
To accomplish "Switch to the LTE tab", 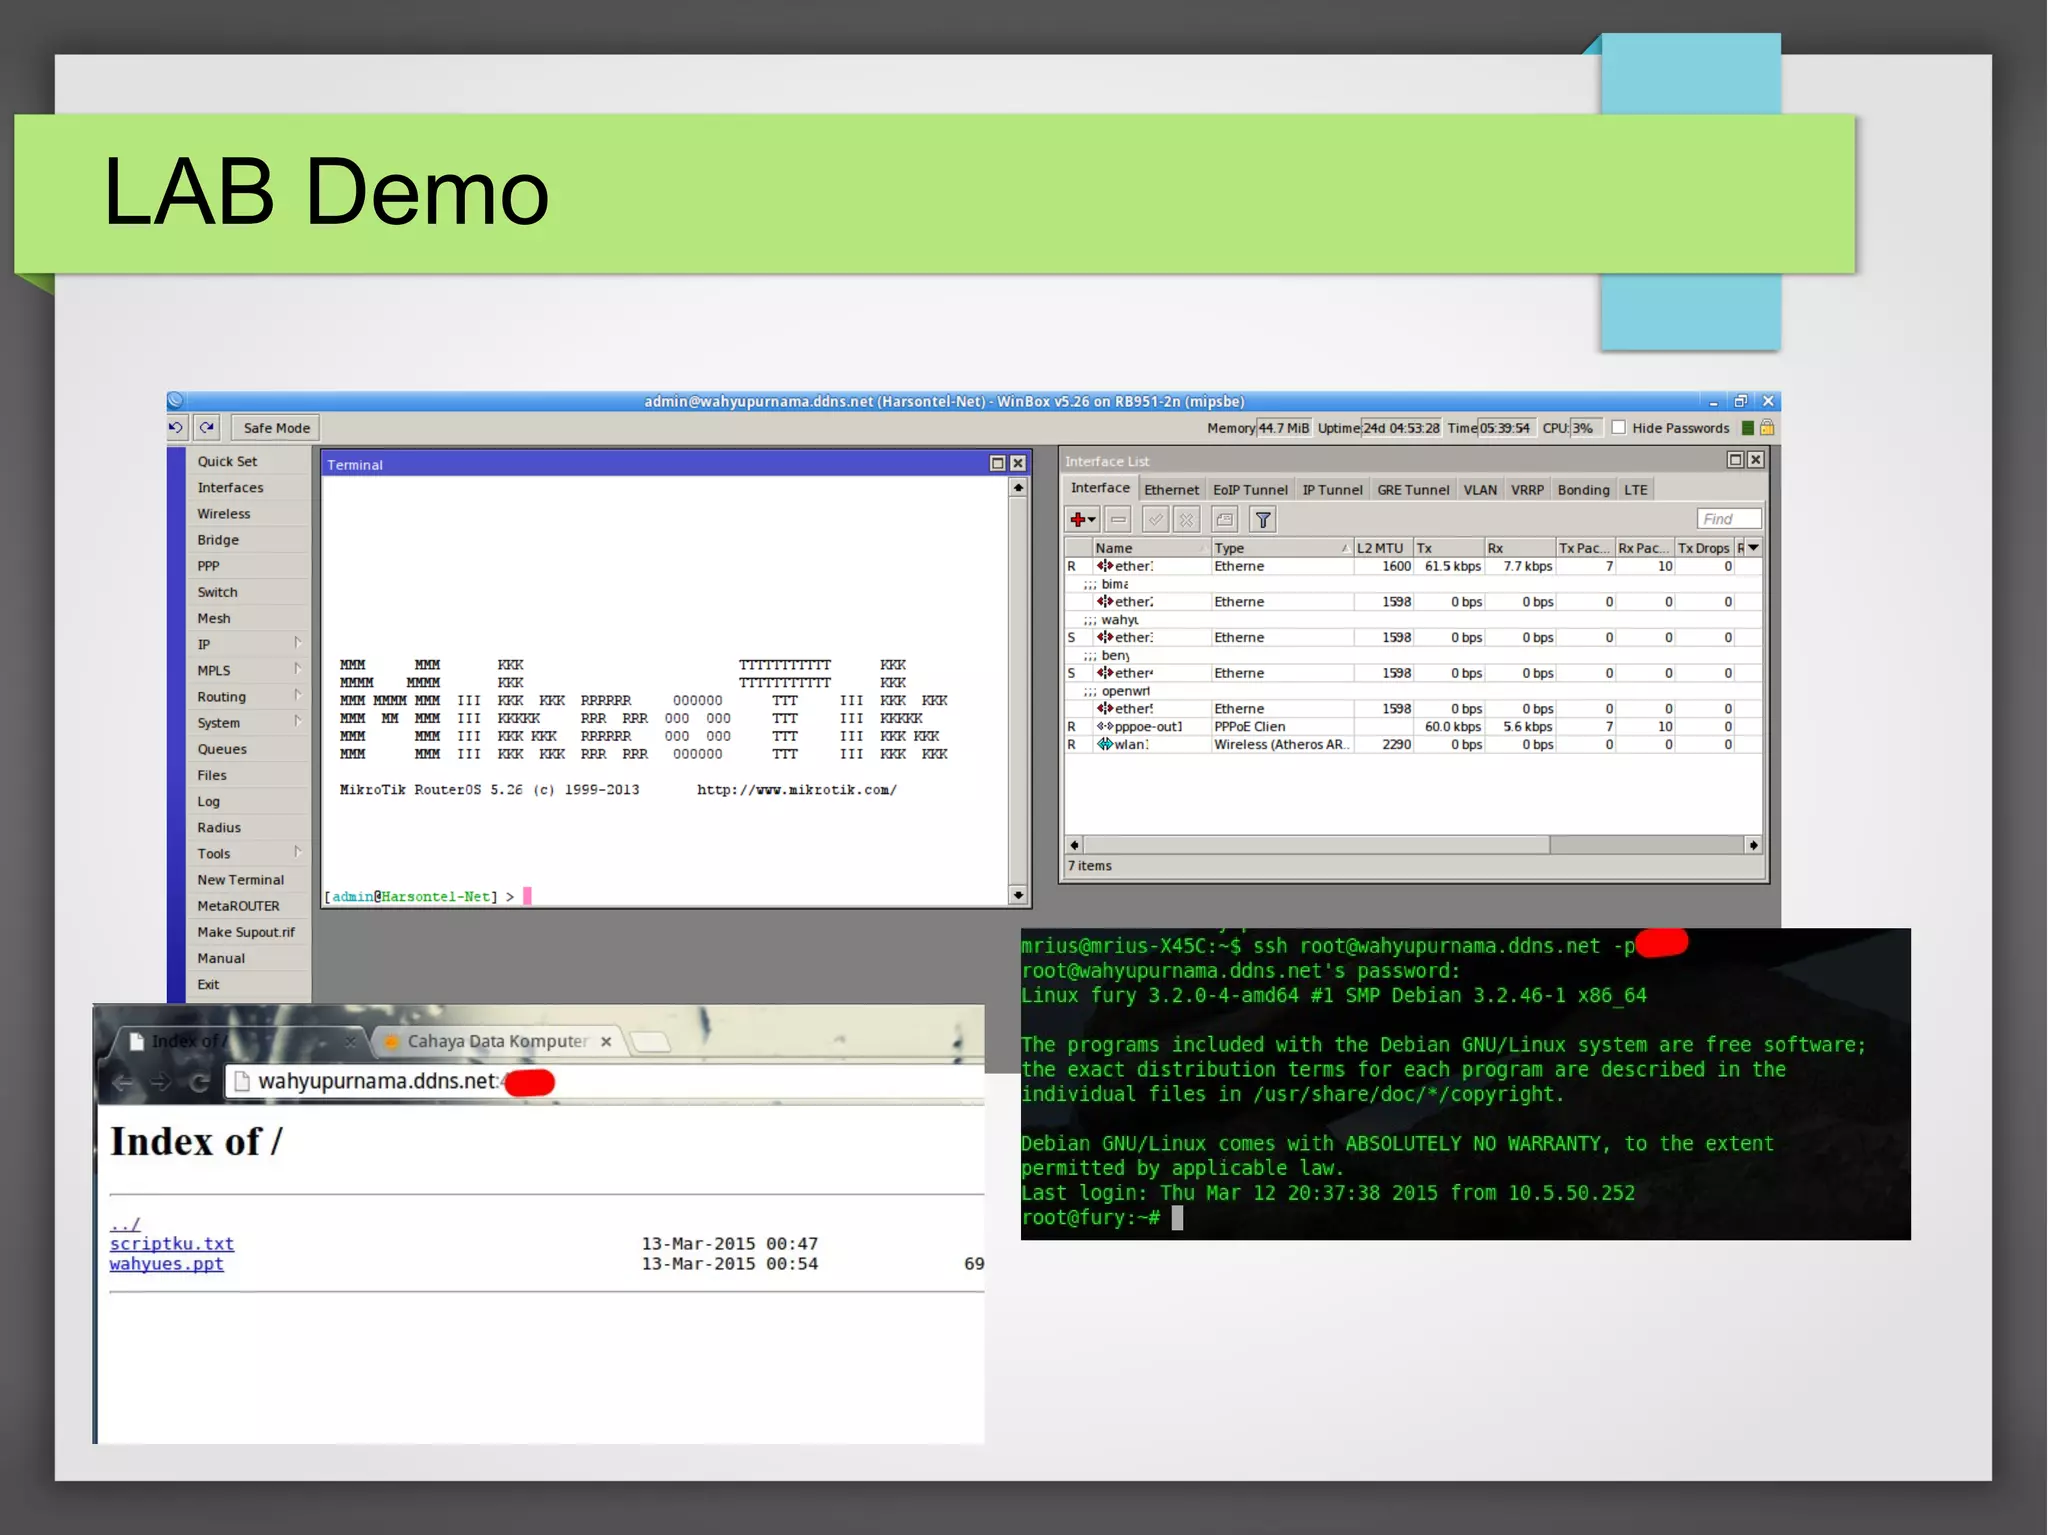I will 1635,490.
